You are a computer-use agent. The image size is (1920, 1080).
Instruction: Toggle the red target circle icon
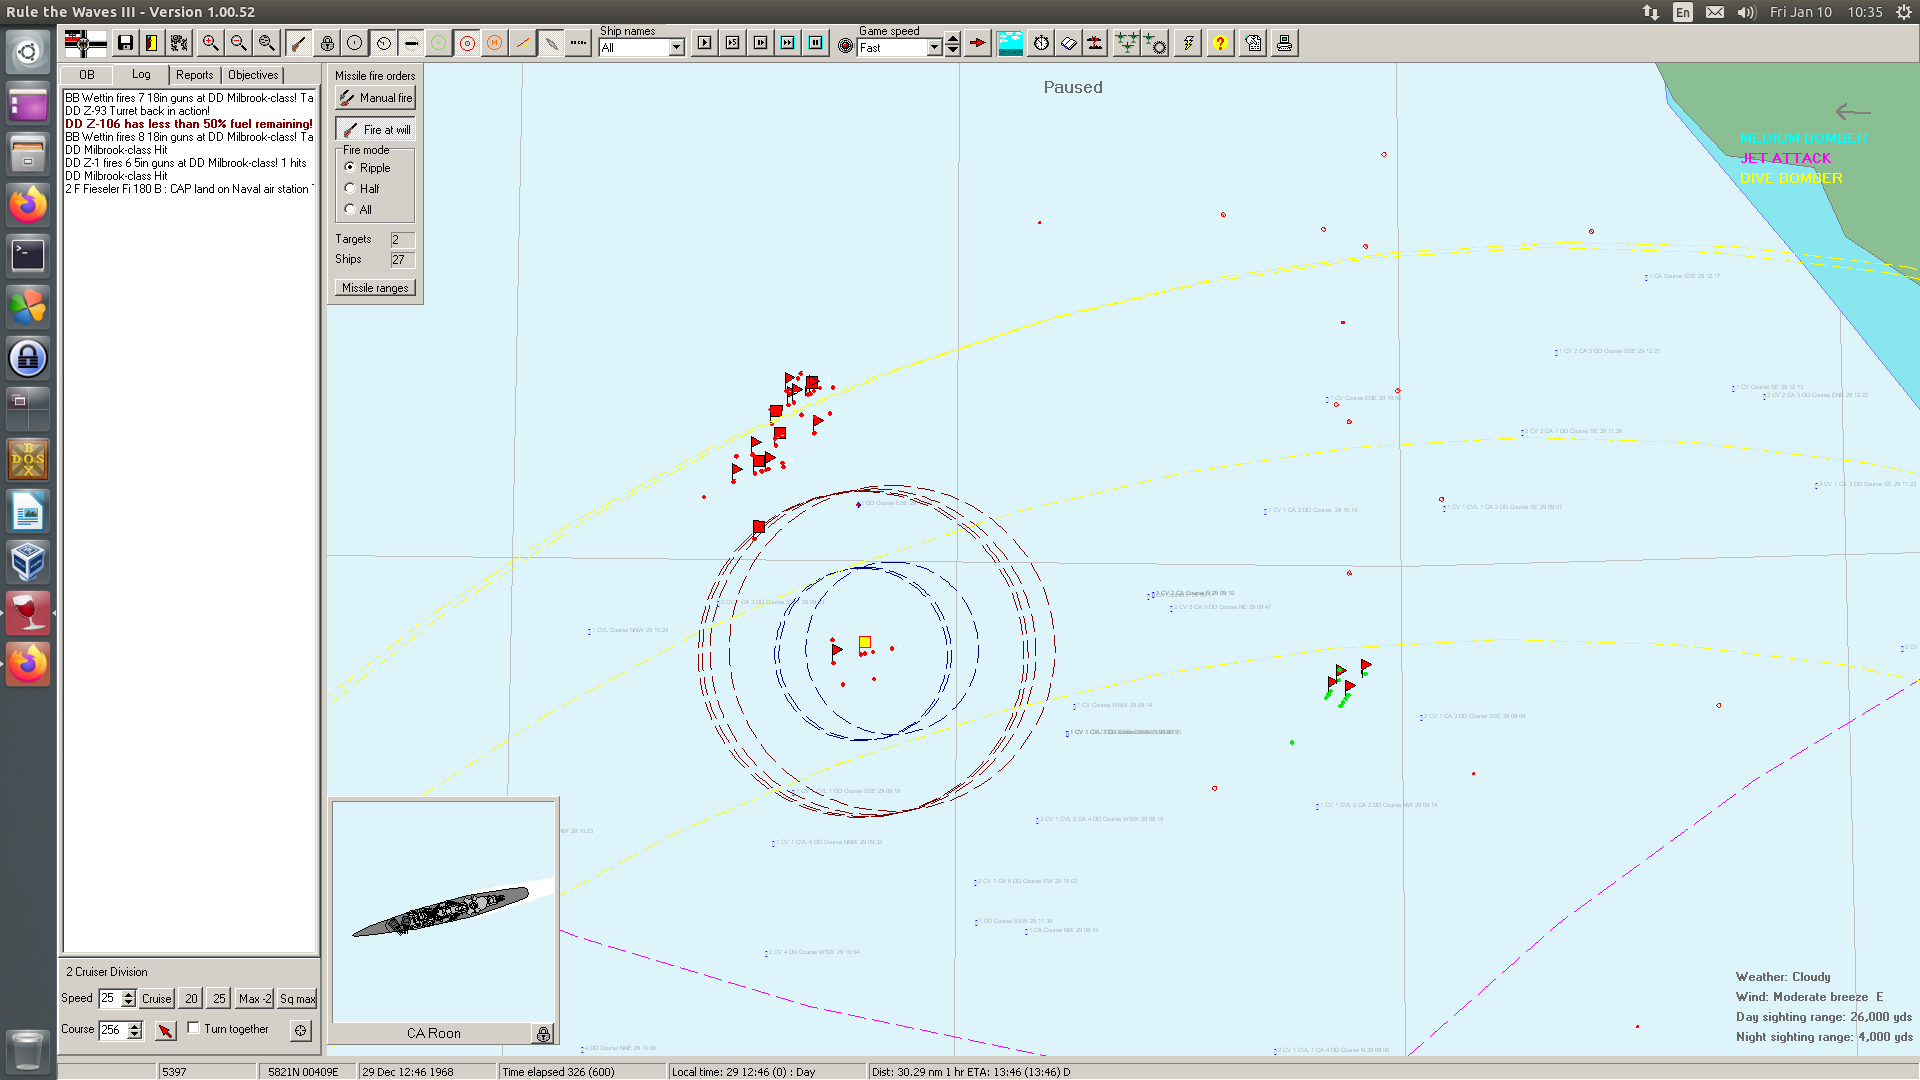[x=467, y=43]
